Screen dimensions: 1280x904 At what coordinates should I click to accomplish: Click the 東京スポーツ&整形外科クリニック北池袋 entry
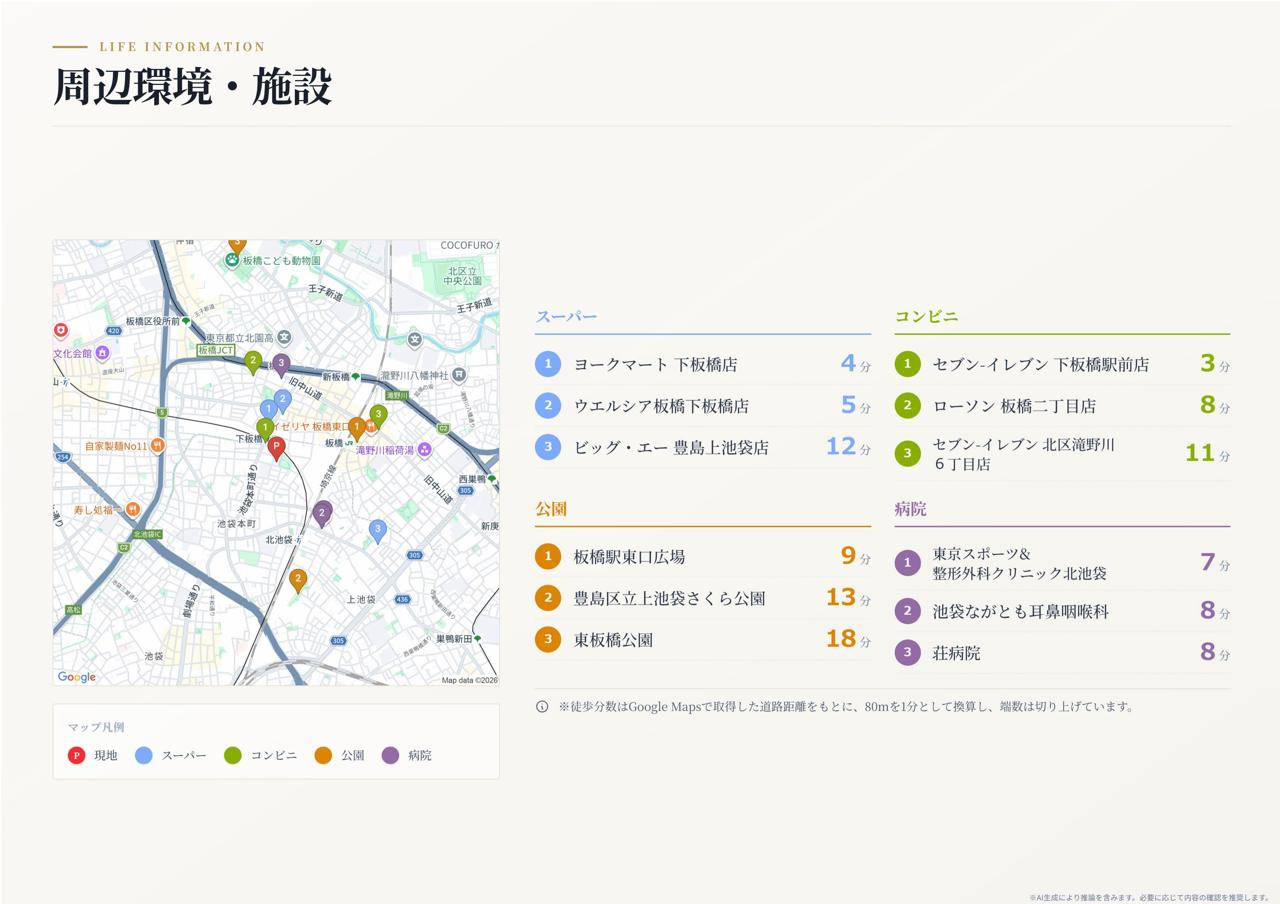pos(1062,563)
